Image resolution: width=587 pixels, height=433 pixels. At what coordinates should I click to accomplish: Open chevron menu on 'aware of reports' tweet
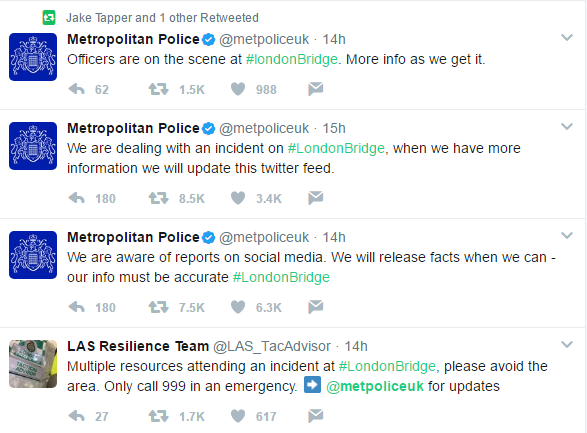567,235
